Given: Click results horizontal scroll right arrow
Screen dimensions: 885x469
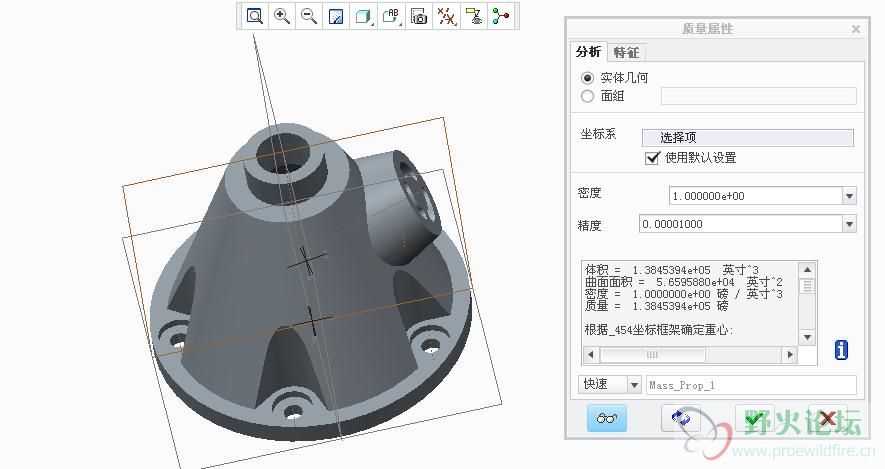Looking at the screenshot, I should coord(790,355).
